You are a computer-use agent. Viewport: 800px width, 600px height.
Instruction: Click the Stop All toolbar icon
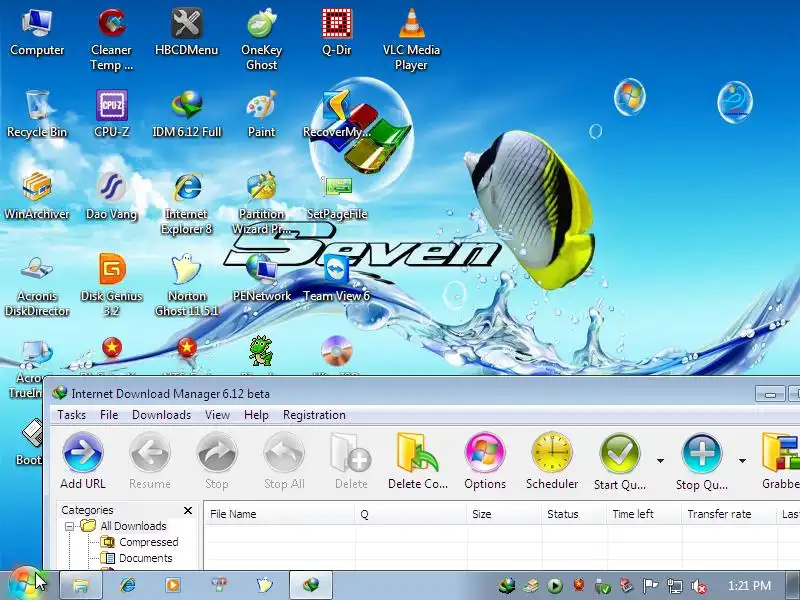(284, 461)
